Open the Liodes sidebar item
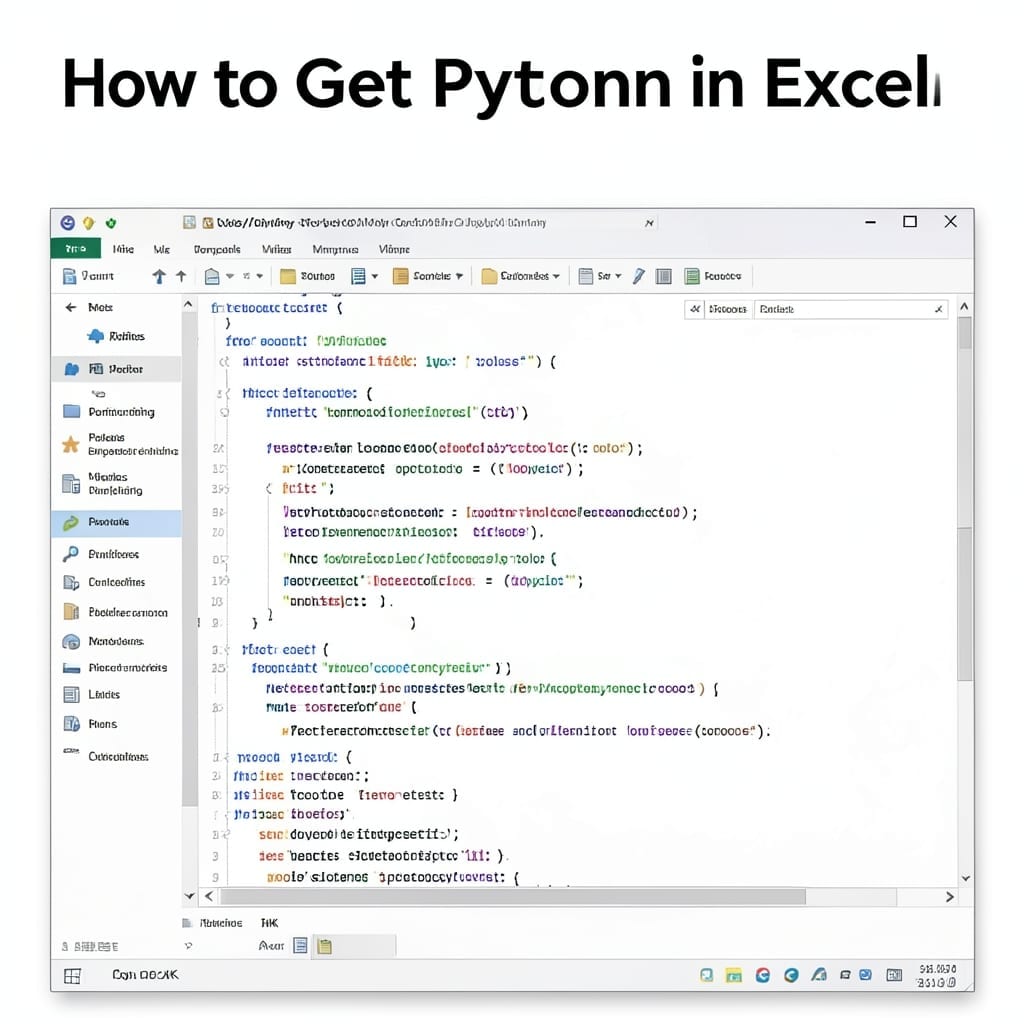This screenshot has width=1024, height=1024. (91, 694)
